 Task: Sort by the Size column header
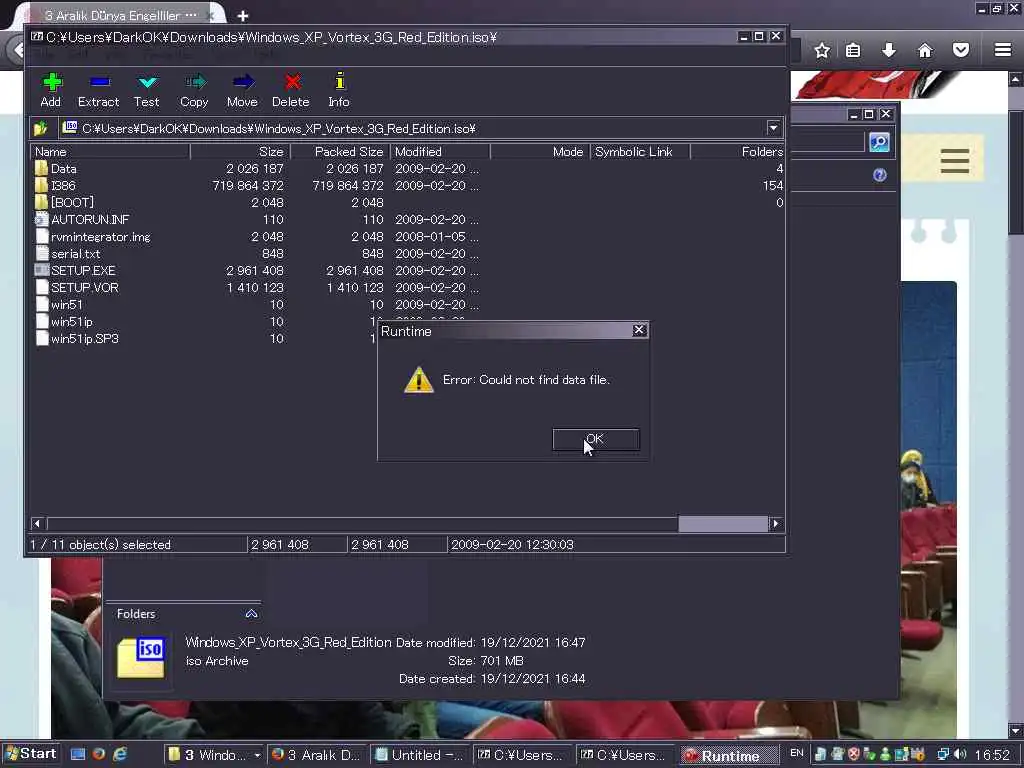(x=240, y=152)
